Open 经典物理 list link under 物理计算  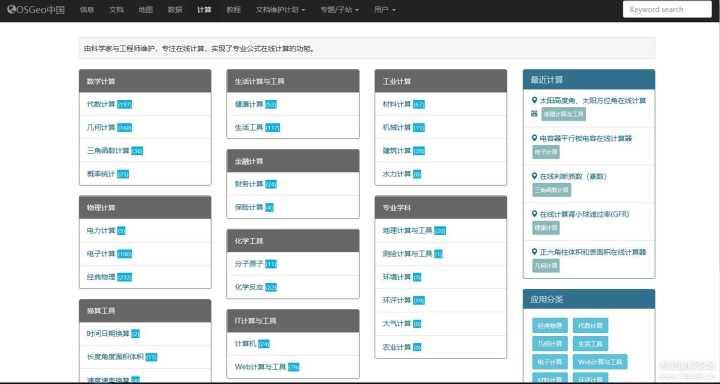click(101, 277)
